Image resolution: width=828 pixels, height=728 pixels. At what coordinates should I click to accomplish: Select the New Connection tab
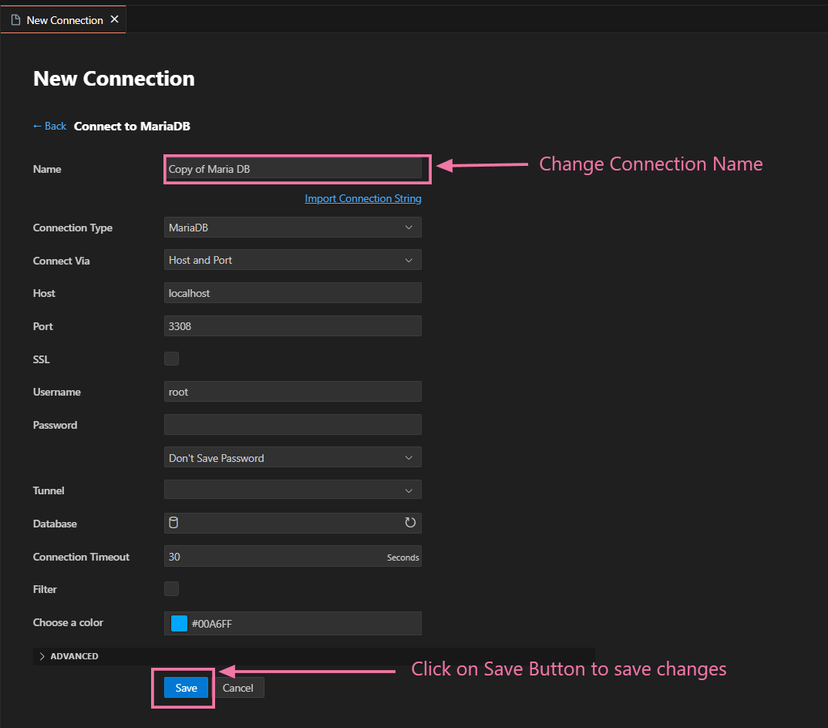[x=64, y=20]
